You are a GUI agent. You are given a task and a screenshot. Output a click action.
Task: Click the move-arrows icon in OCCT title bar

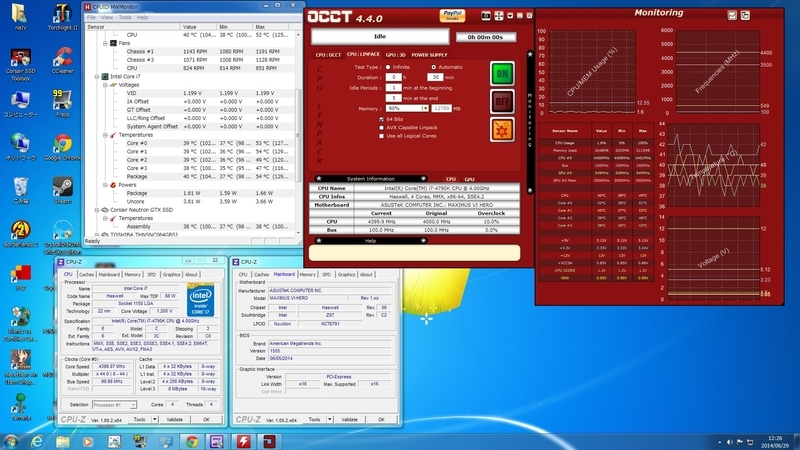tap(498, 16)
